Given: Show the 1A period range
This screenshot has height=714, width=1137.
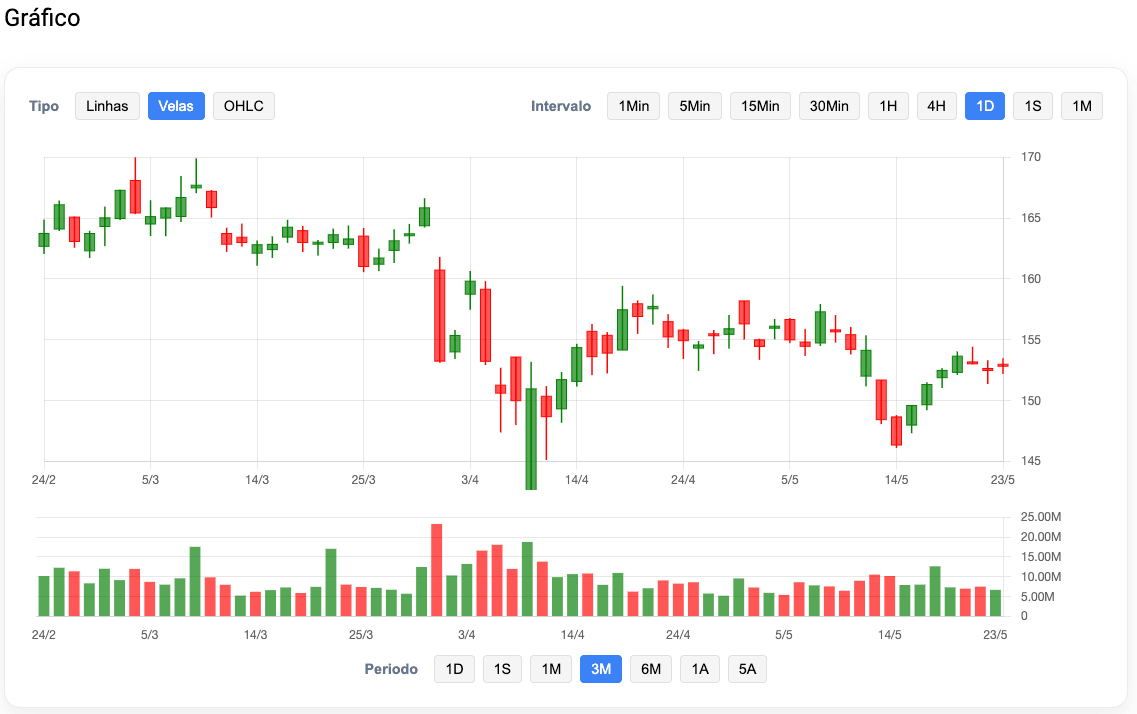Looking at the screenshot, I should [x=700, y=669].
